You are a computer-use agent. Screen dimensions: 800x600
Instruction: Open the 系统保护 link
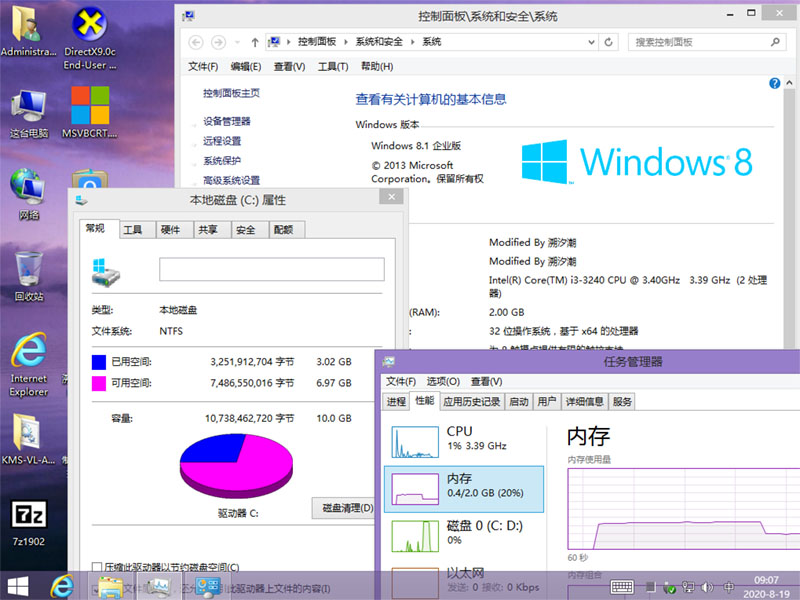pyautogui.click(x=222, y=161)
